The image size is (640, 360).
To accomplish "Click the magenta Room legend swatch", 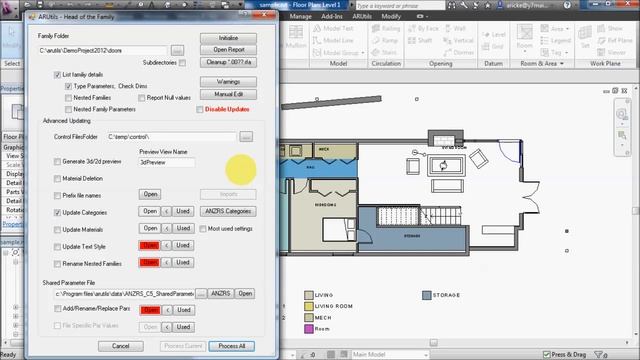I will [309, 329].
